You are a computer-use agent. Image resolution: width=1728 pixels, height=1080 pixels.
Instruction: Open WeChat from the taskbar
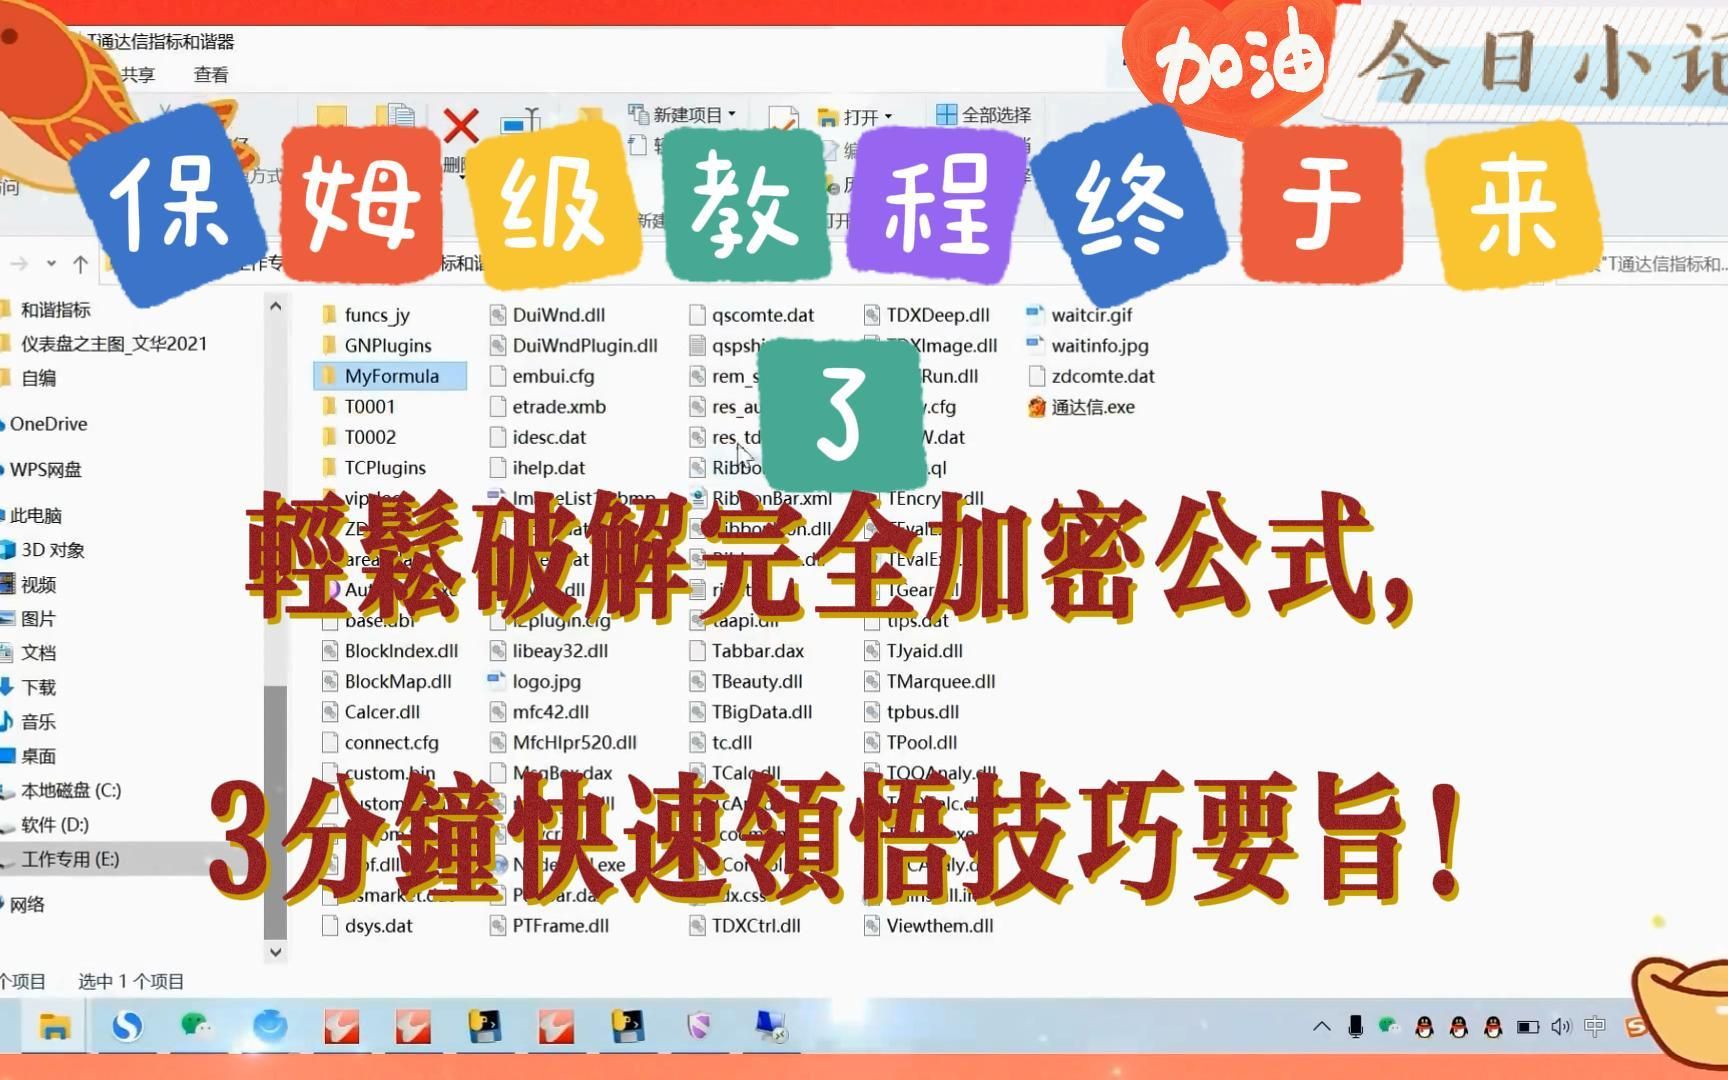click(195, 1025)
